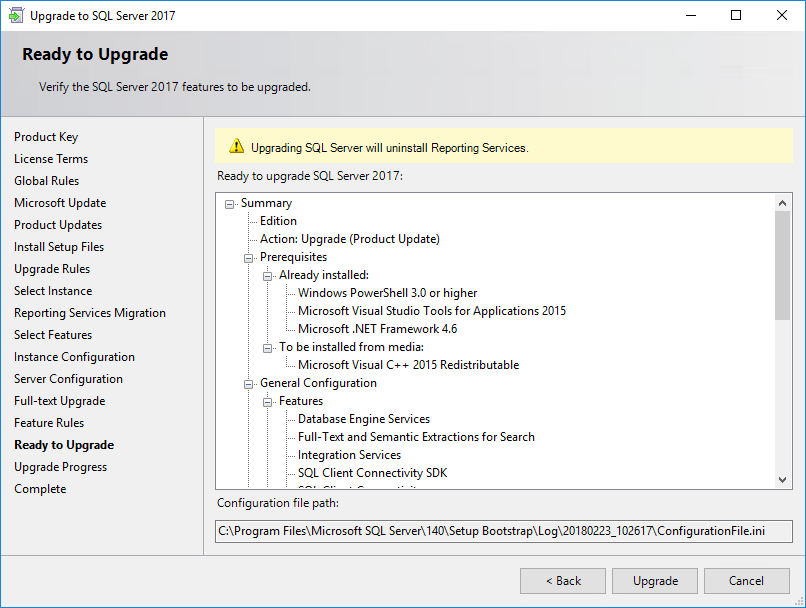Viewport: 806px width, 608px height.
Task: Open the License Terms step
Action: 51,159
